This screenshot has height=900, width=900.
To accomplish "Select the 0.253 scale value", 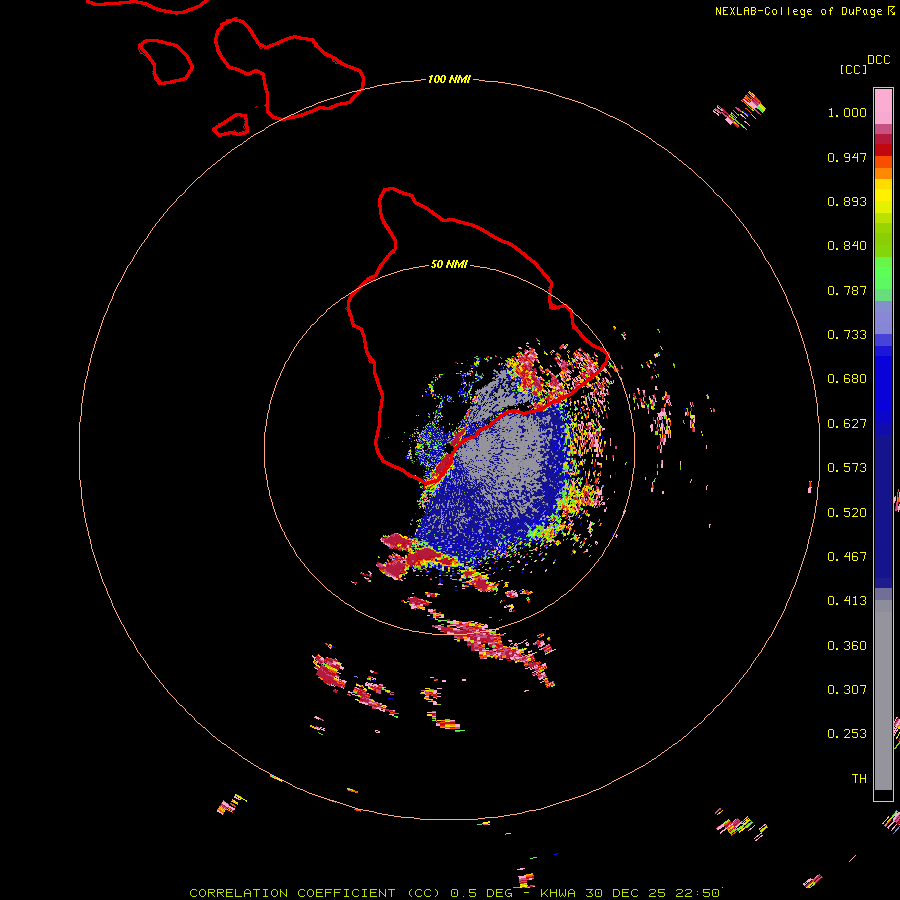I will point(847,734).
